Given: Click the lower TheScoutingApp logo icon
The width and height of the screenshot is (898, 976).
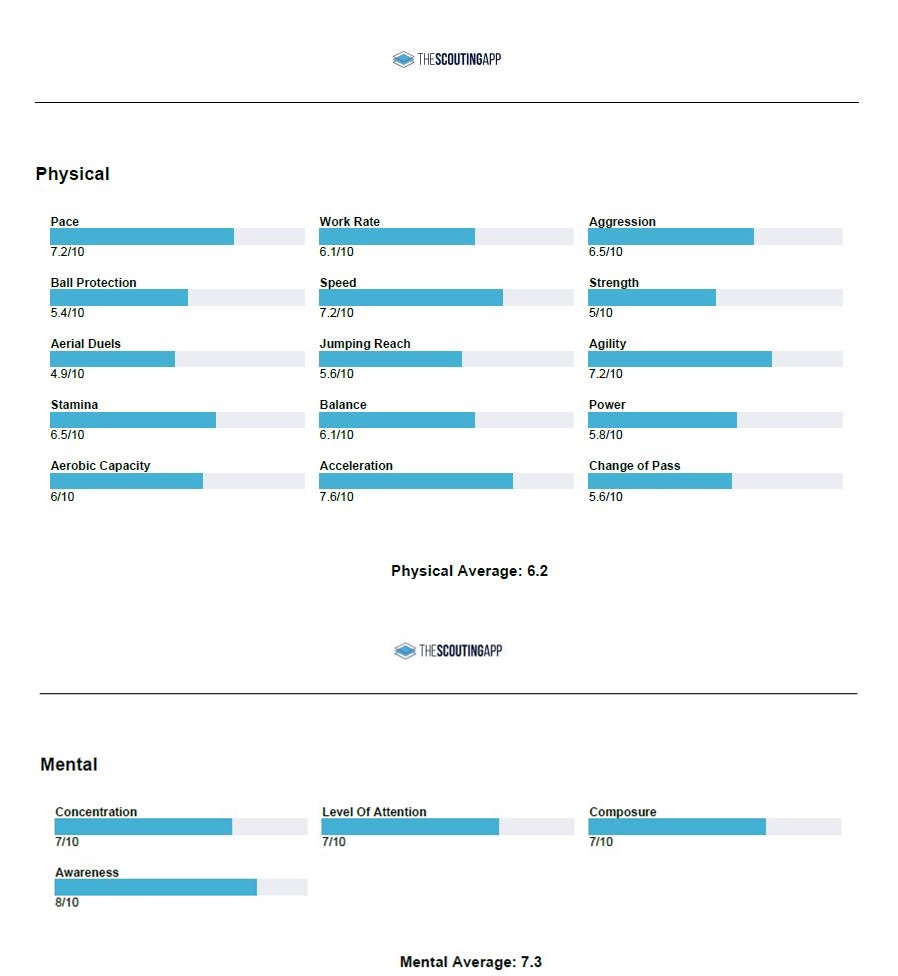Looking at the screenshot, I should click(x=404, y=651).
